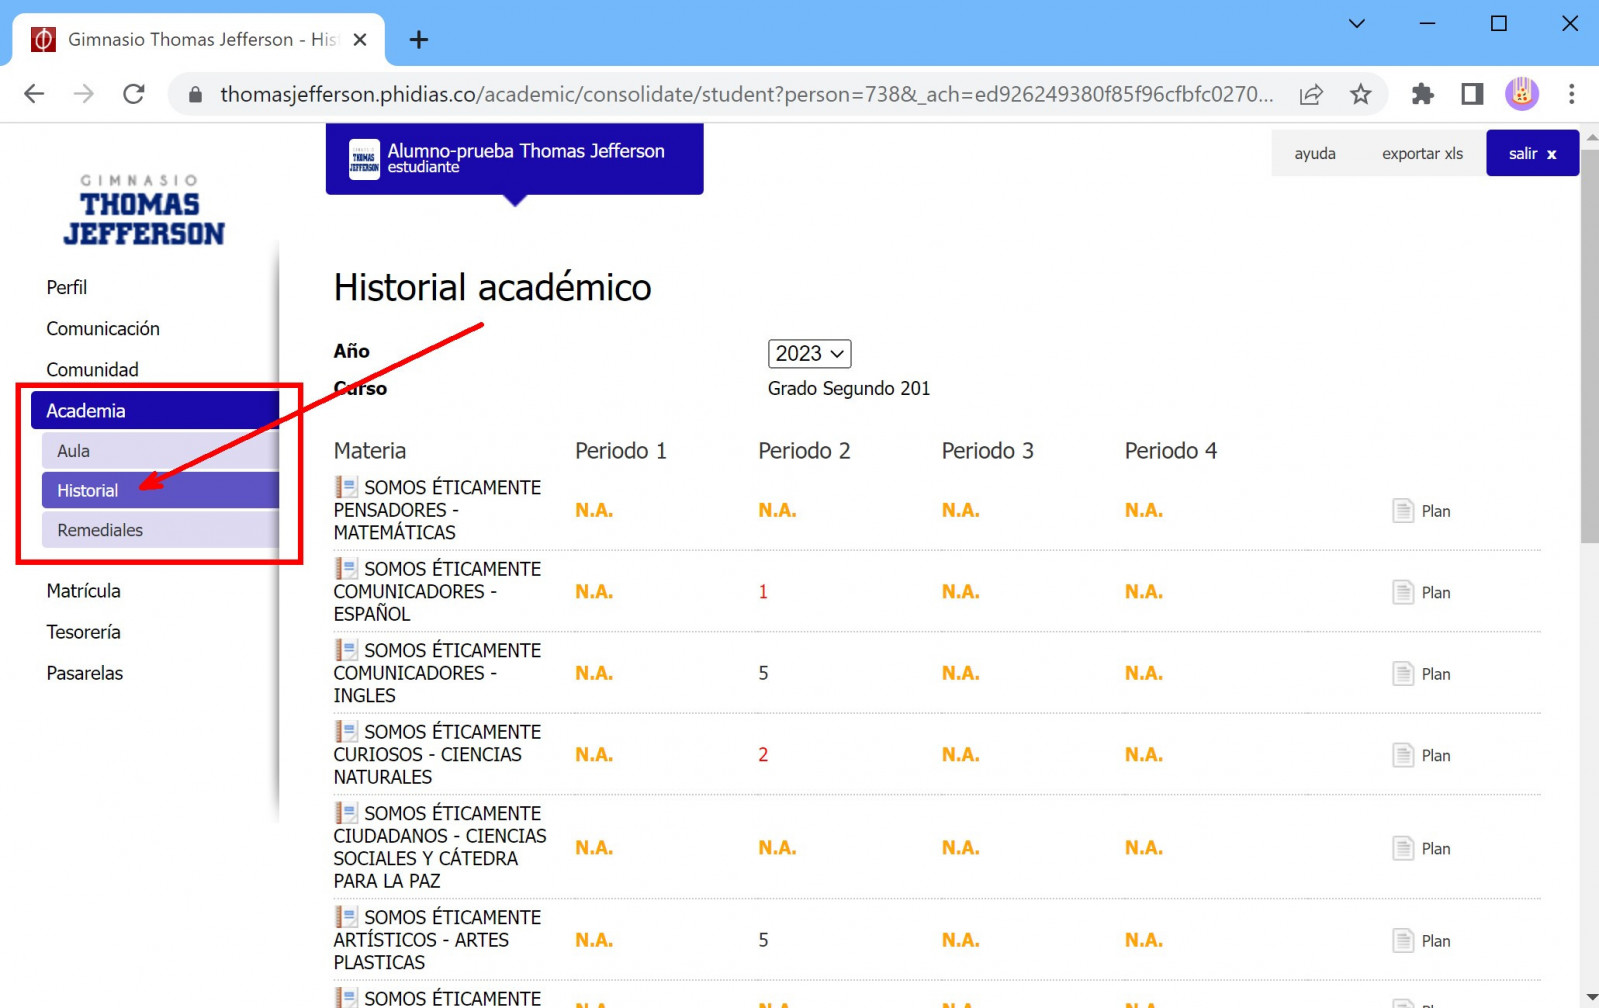This screenshot has height=1008, width=1599.
Task: Click the share page icon in address bar
Action: 1311,95
